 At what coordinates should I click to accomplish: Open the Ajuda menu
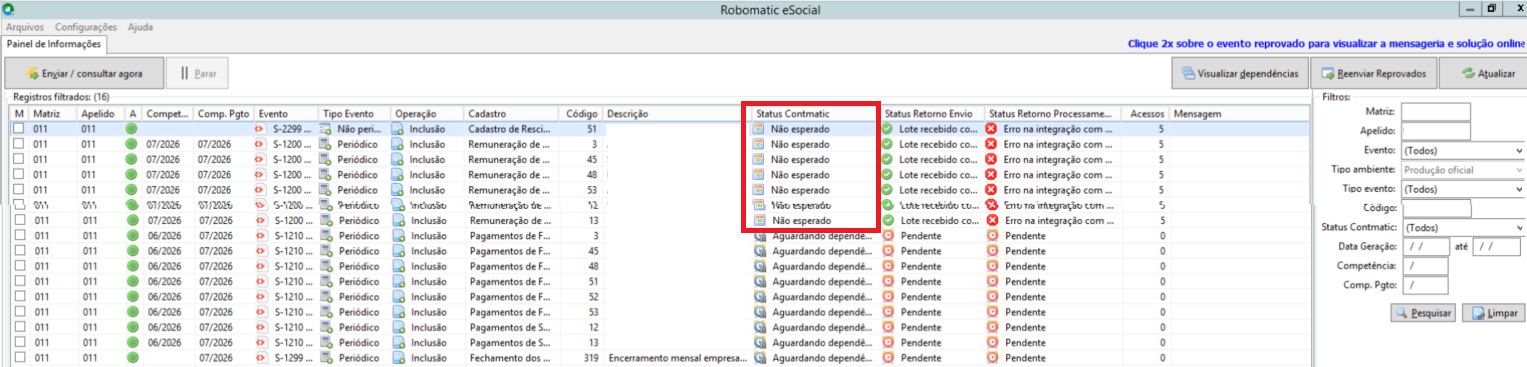pos(140,27)
